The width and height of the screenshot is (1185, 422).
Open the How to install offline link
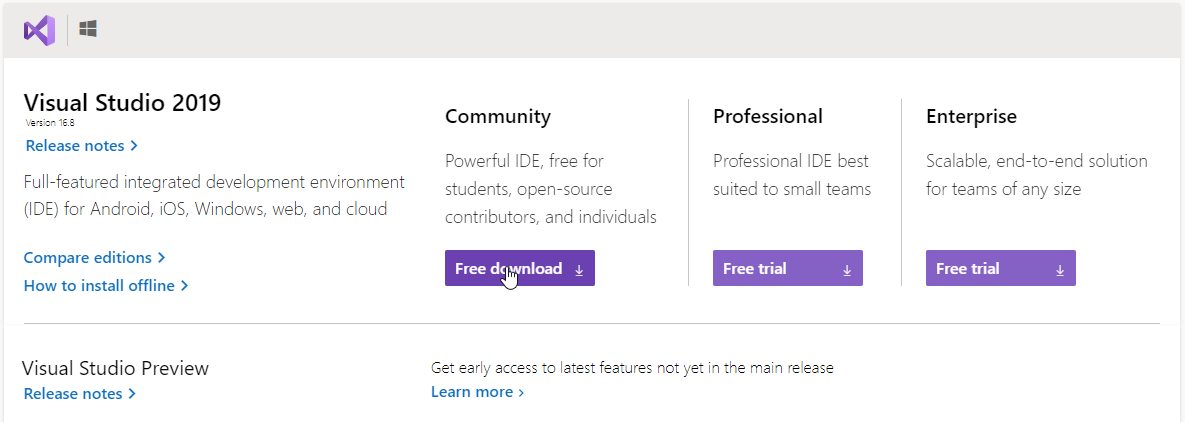point(99,286)
